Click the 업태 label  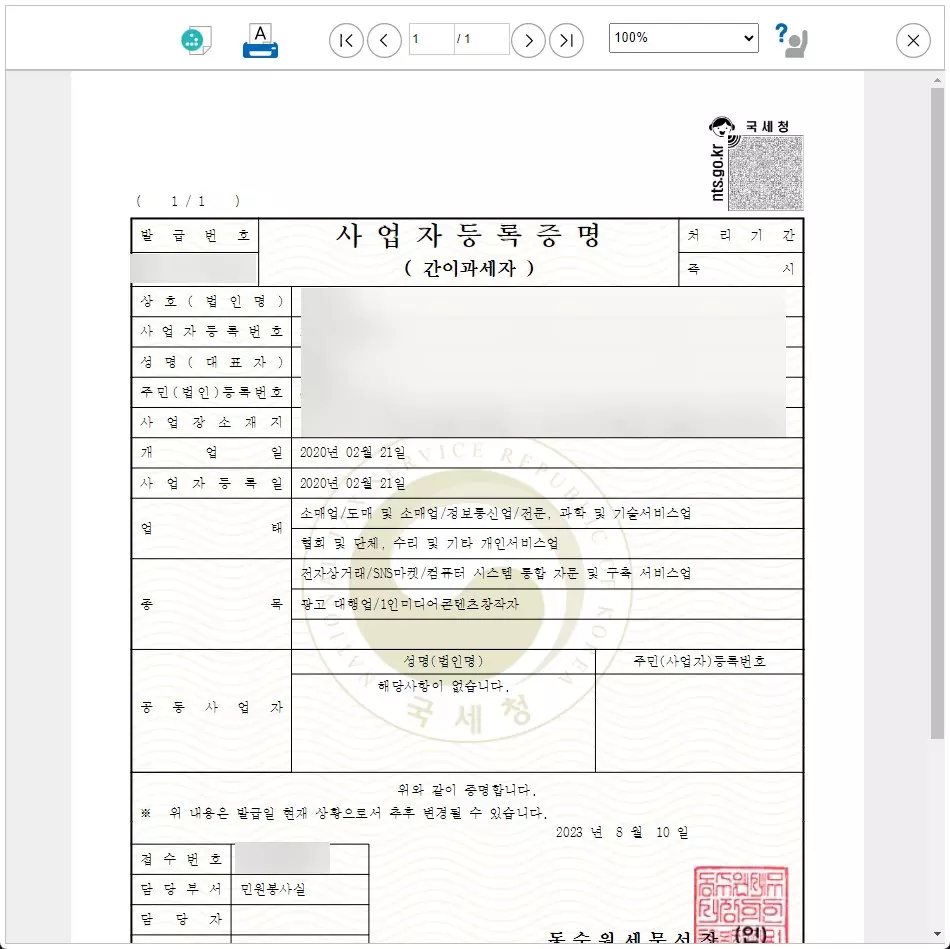point(211,528)
